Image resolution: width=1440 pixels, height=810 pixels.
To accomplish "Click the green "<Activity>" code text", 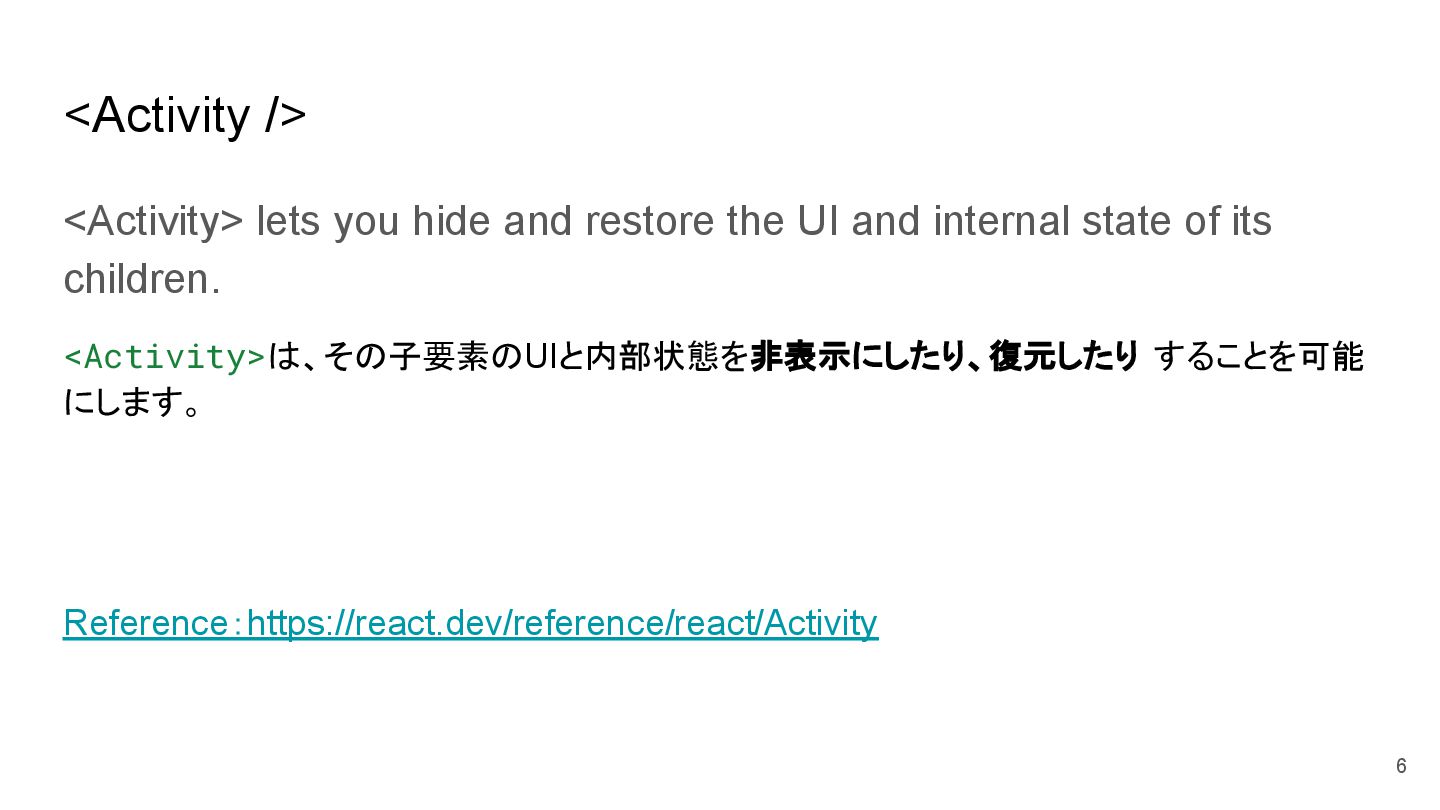I will click(165, 357).
